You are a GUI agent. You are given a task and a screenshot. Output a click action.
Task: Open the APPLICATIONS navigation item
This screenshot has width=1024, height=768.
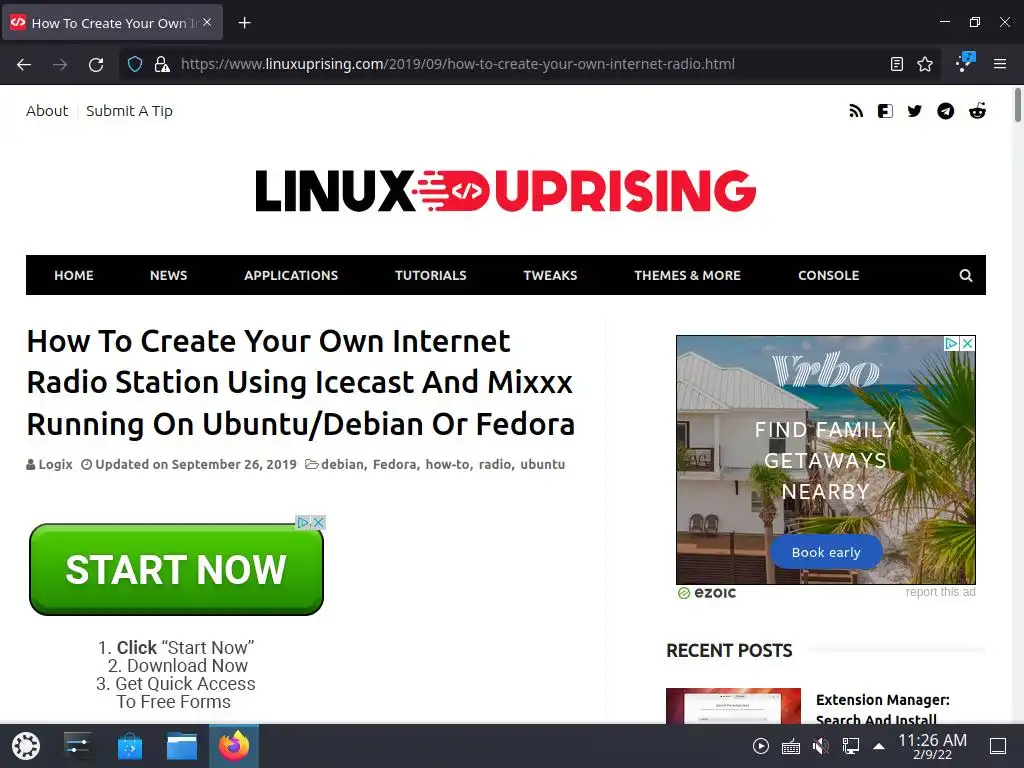click(x=291, y=276)
